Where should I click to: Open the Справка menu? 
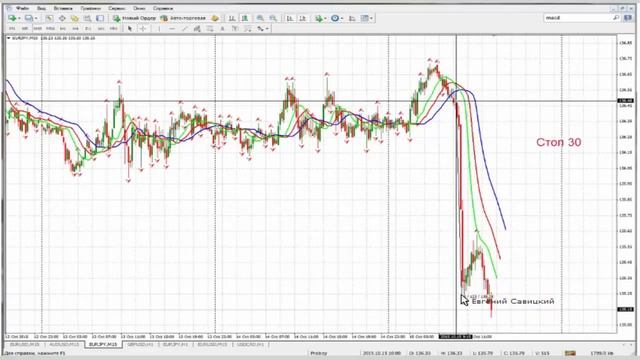pyautogui.click(x=163, y=8)
